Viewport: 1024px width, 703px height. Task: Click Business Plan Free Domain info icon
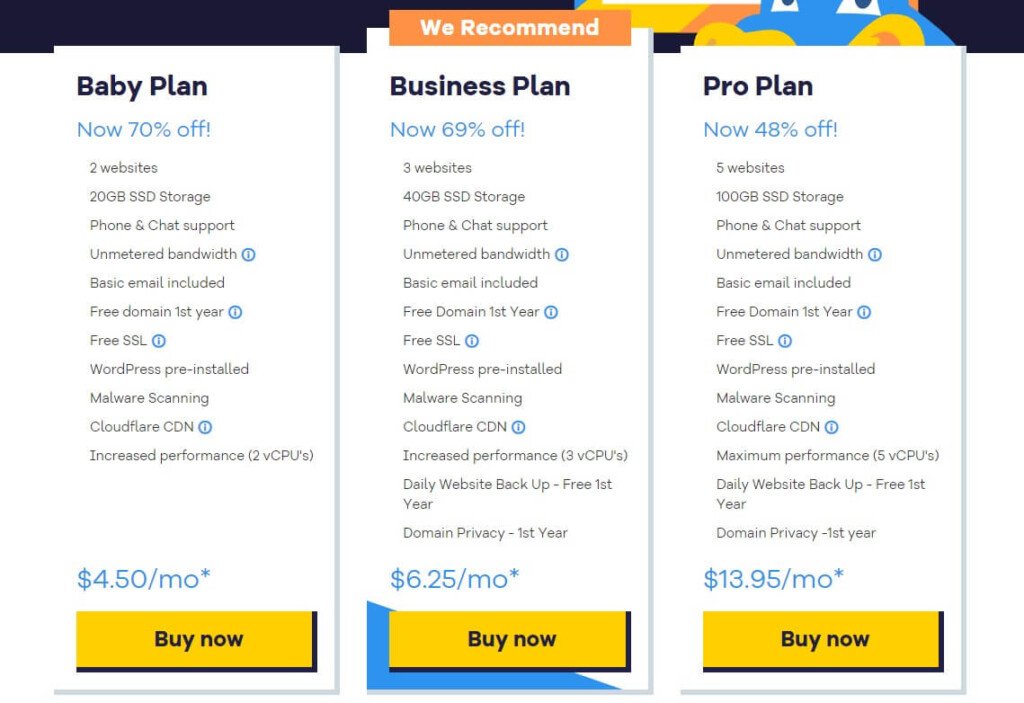(x=551, y=312)
